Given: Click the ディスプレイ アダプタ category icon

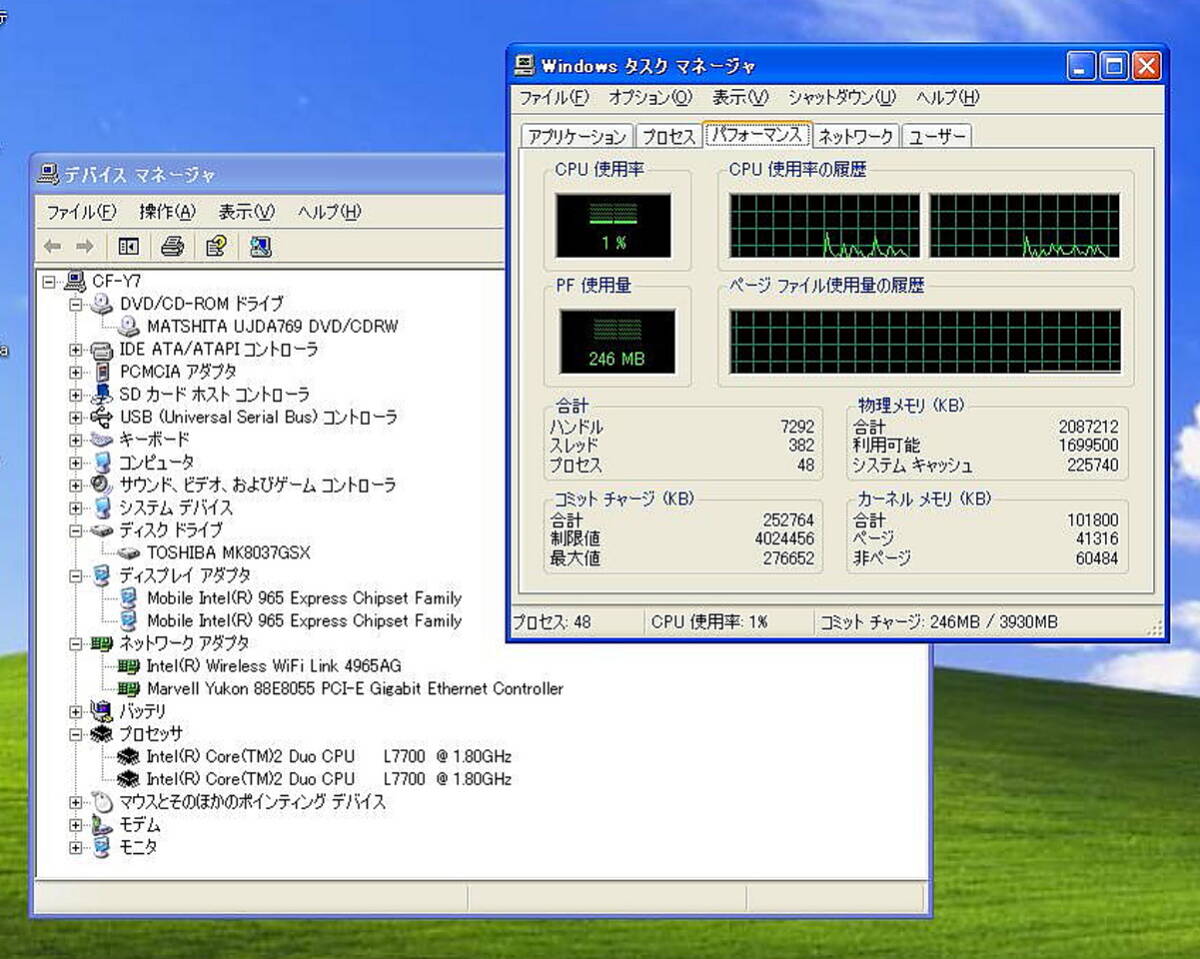Looking at the screenshot, I should tap(102, 575).
